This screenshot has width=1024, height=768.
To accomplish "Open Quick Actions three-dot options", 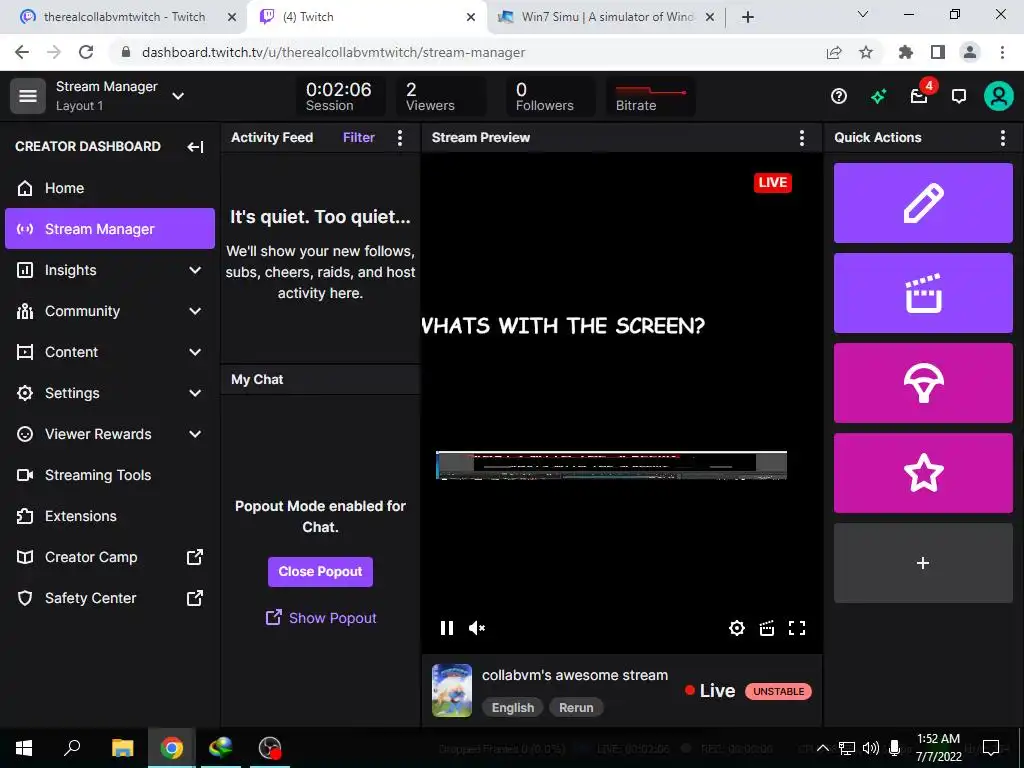I will pyautogui.click(x=1002, y=137).
